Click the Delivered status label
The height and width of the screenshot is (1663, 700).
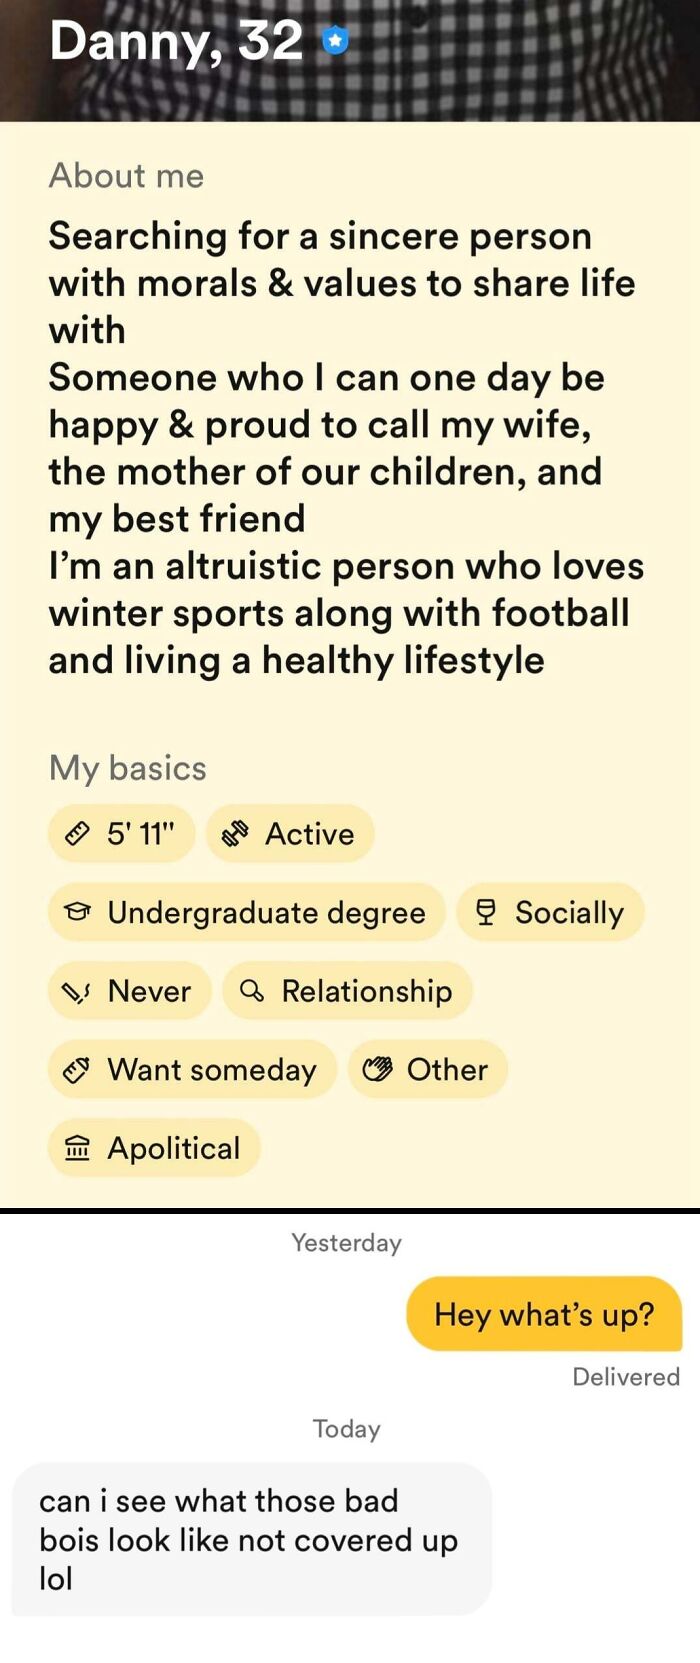point(624,1377)
